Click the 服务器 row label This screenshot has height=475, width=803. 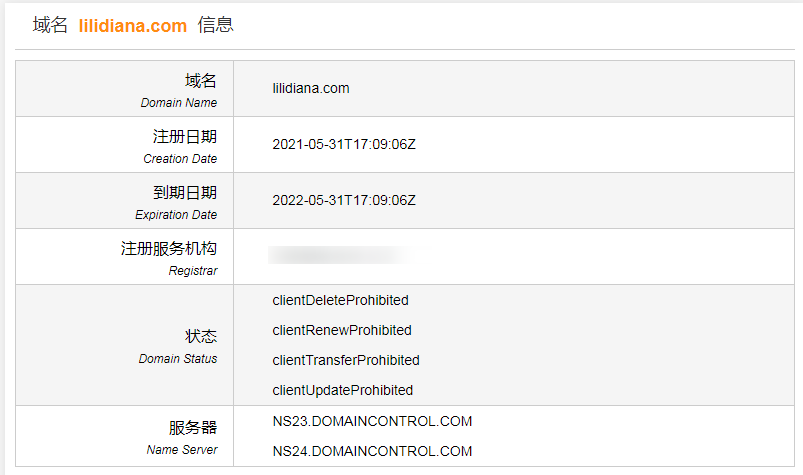[192, 428]
